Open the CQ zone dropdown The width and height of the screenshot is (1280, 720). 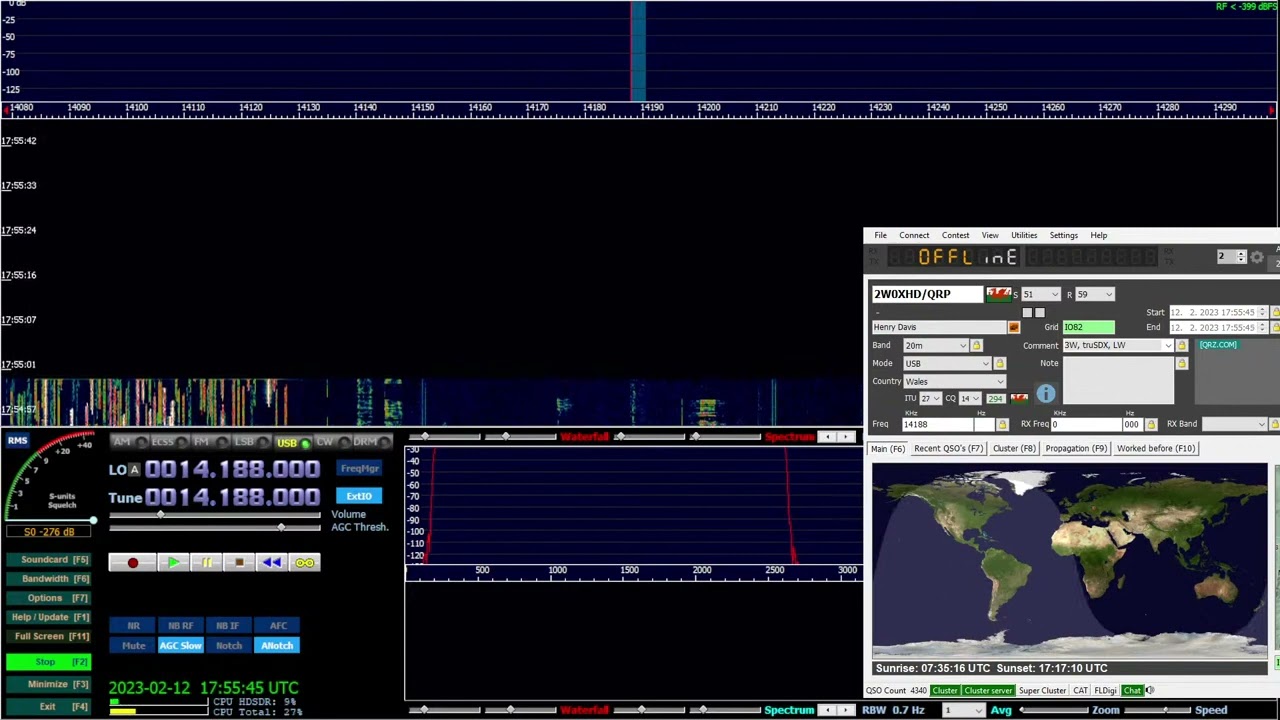coord(970,399)
